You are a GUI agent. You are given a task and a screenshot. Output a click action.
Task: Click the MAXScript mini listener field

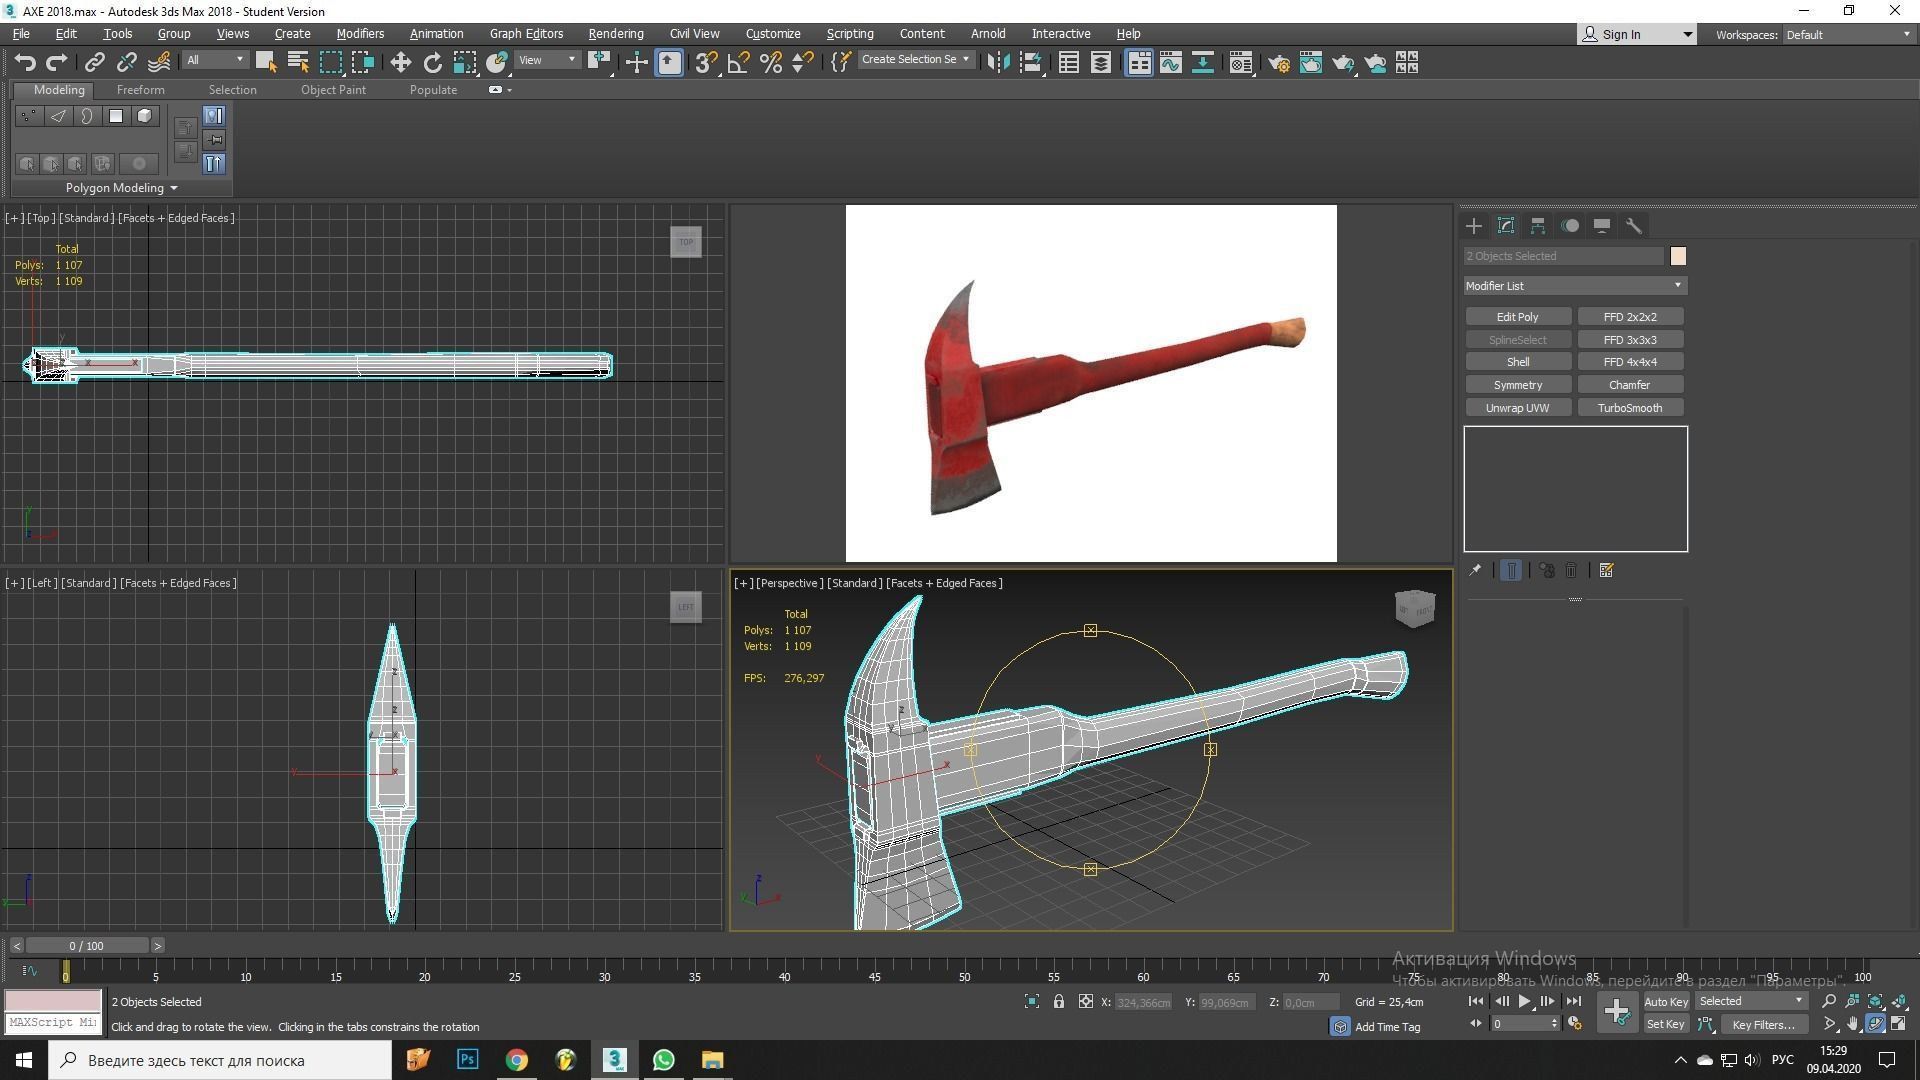(53, 1023)
